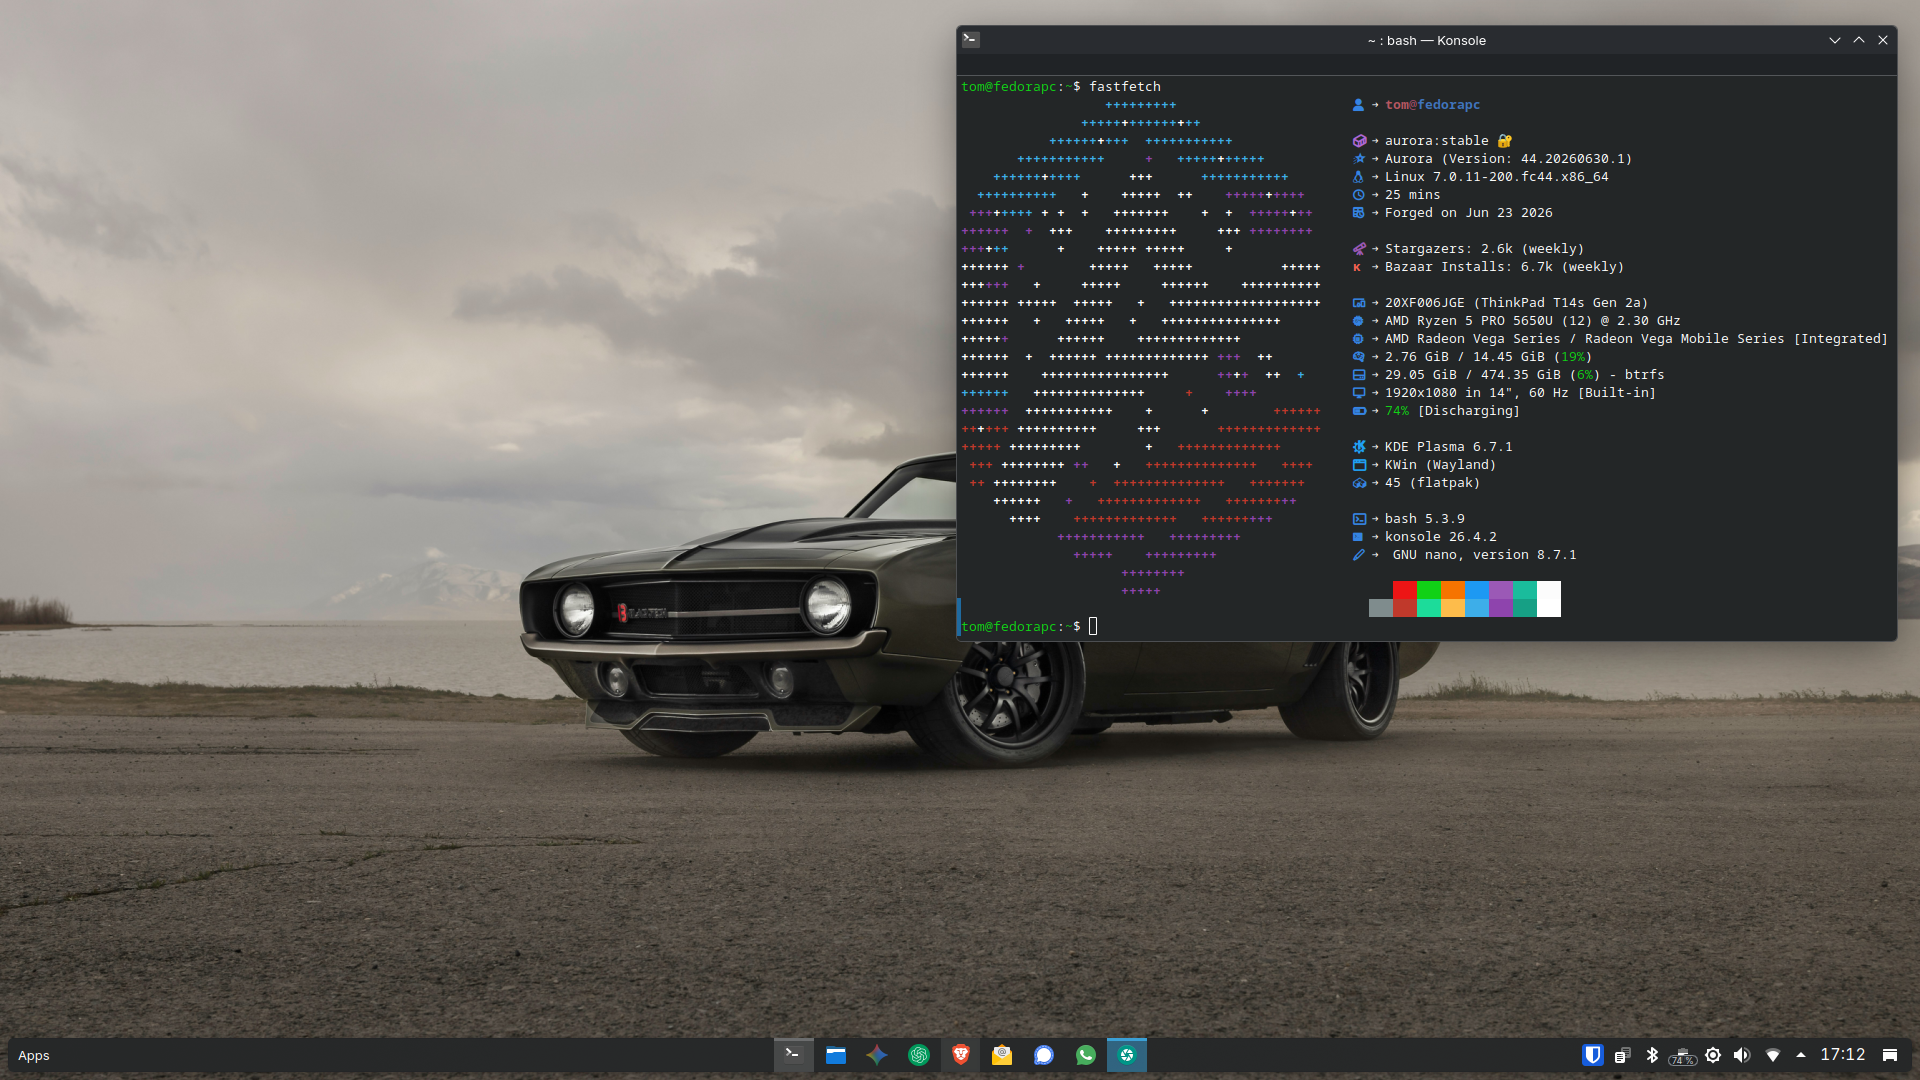Click the KDE Plasma gear icon in output
Screen dimensions: 1920x1080
click(1358, 447)
